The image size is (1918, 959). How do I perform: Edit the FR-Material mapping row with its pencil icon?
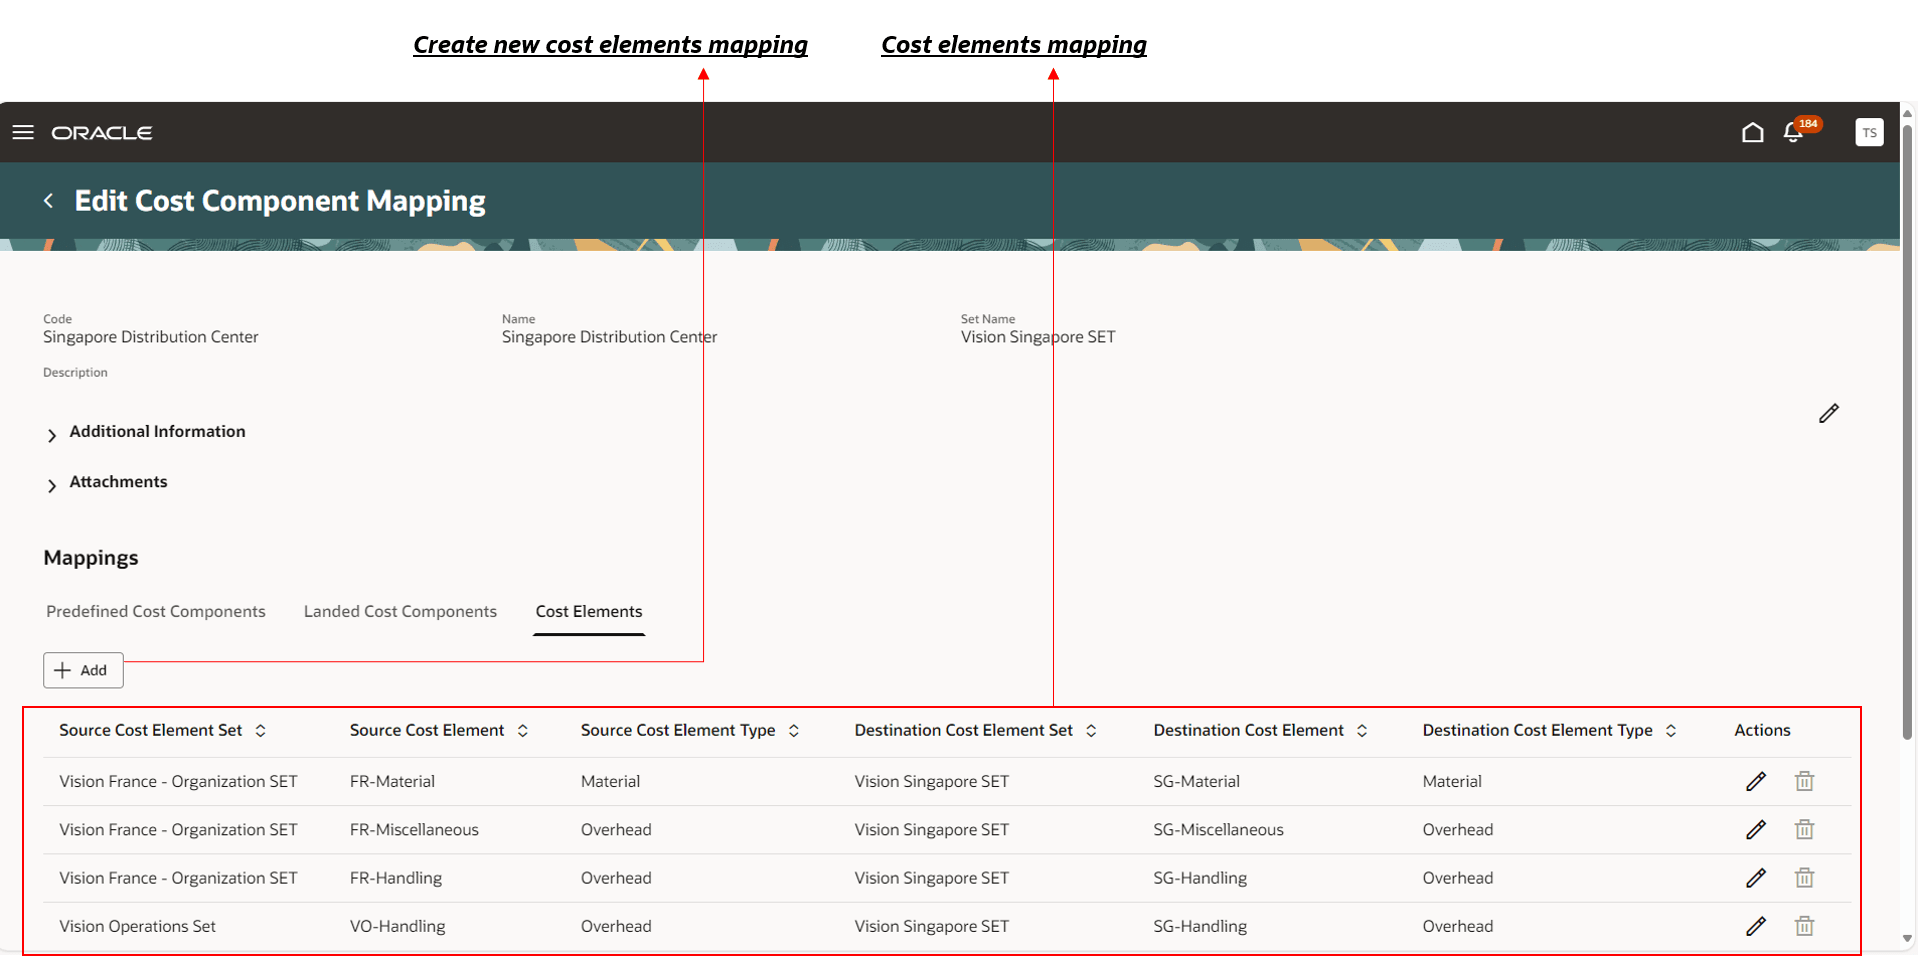click(x=1756, y=781)
